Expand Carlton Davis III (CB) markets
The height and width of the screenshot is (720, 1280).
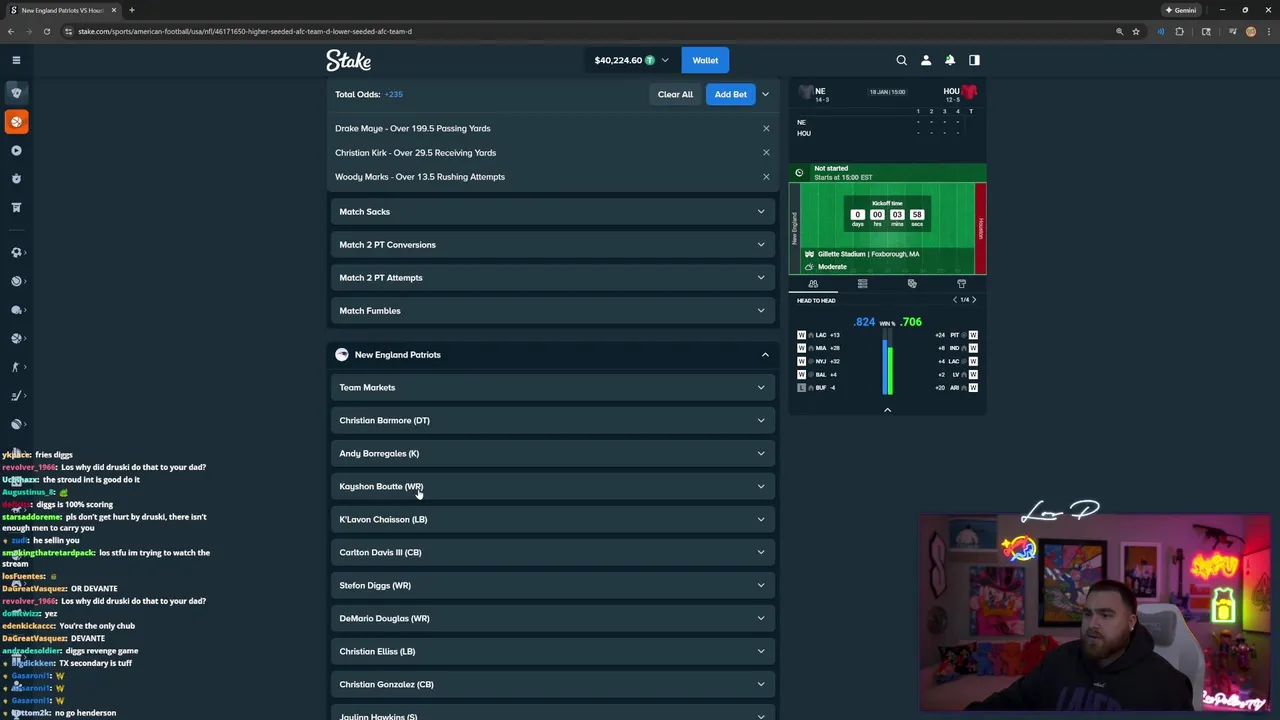tap(553, 552)
